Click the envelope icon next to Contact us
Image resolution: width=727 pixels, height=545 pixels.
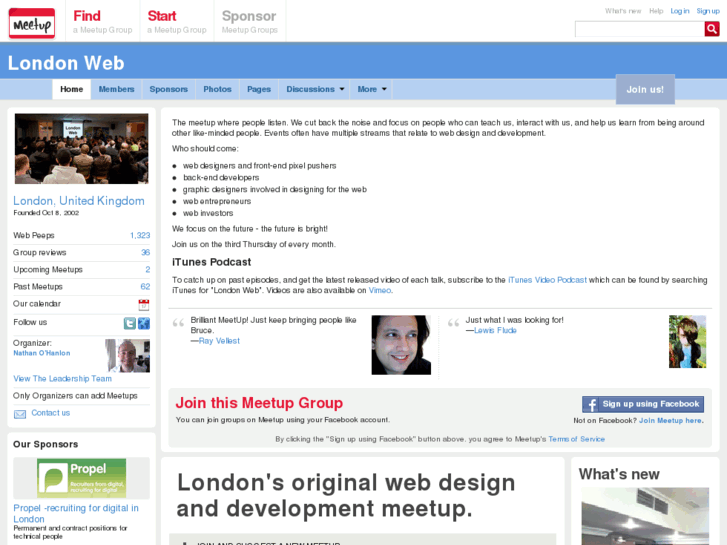pos(20,414)
